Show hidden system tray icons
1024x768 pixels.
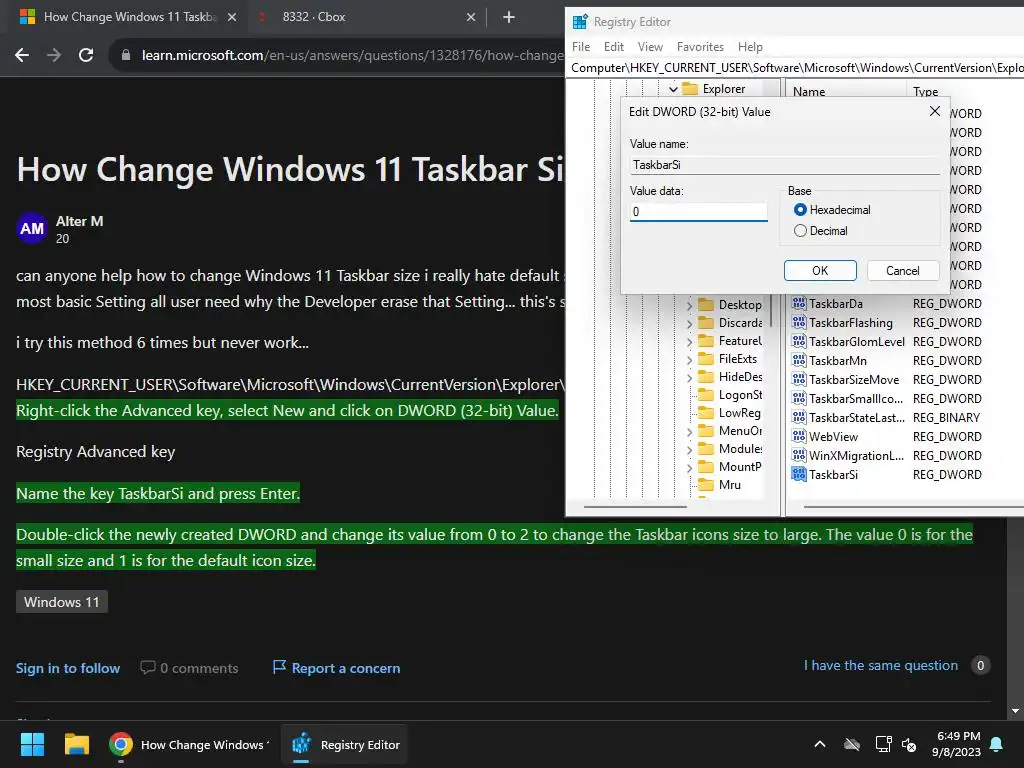click(x=820, y=744)
